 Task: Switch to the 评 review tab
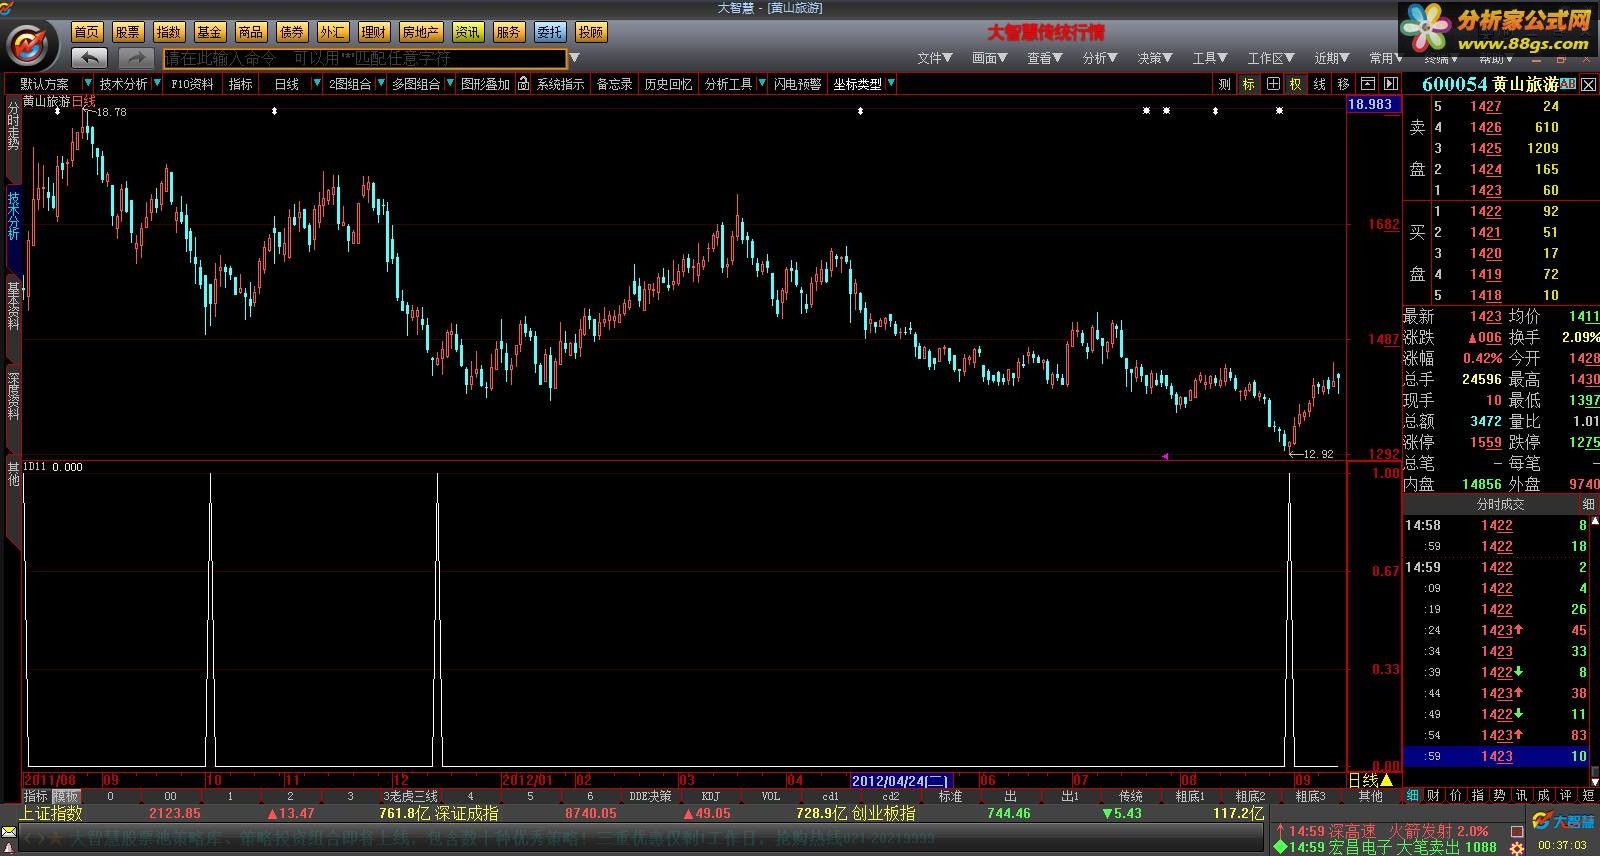tap(1566, 796)
